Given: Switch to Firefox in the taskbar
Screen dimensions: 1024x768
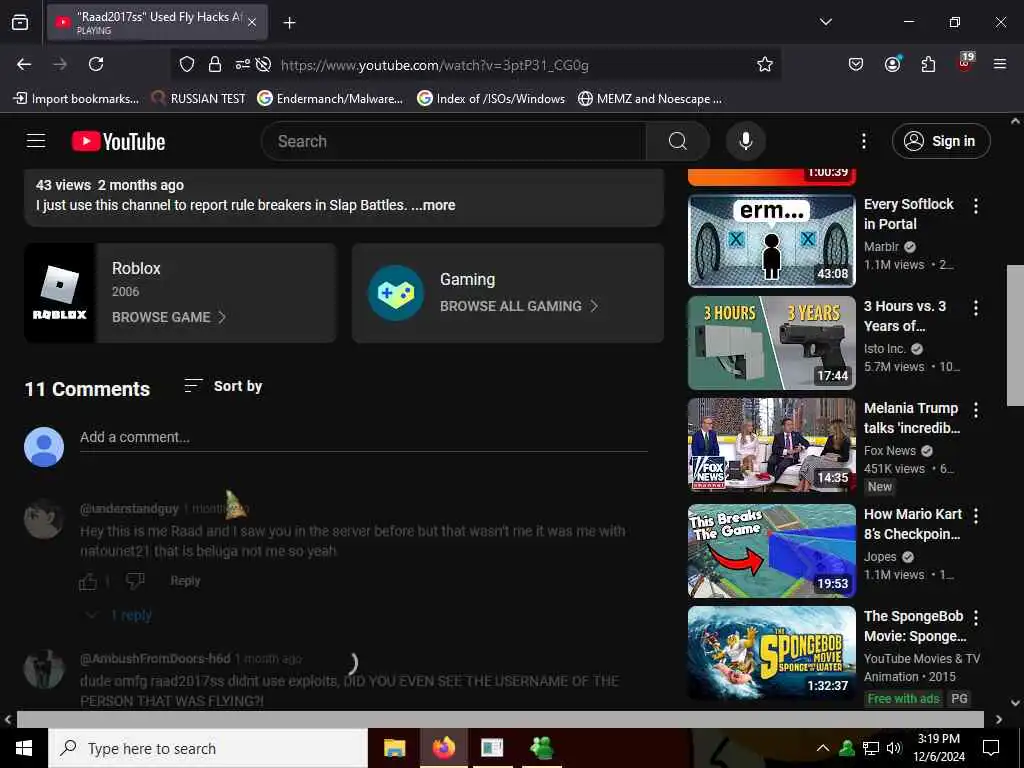Looking at the screenshot, I should coord(443,748).
